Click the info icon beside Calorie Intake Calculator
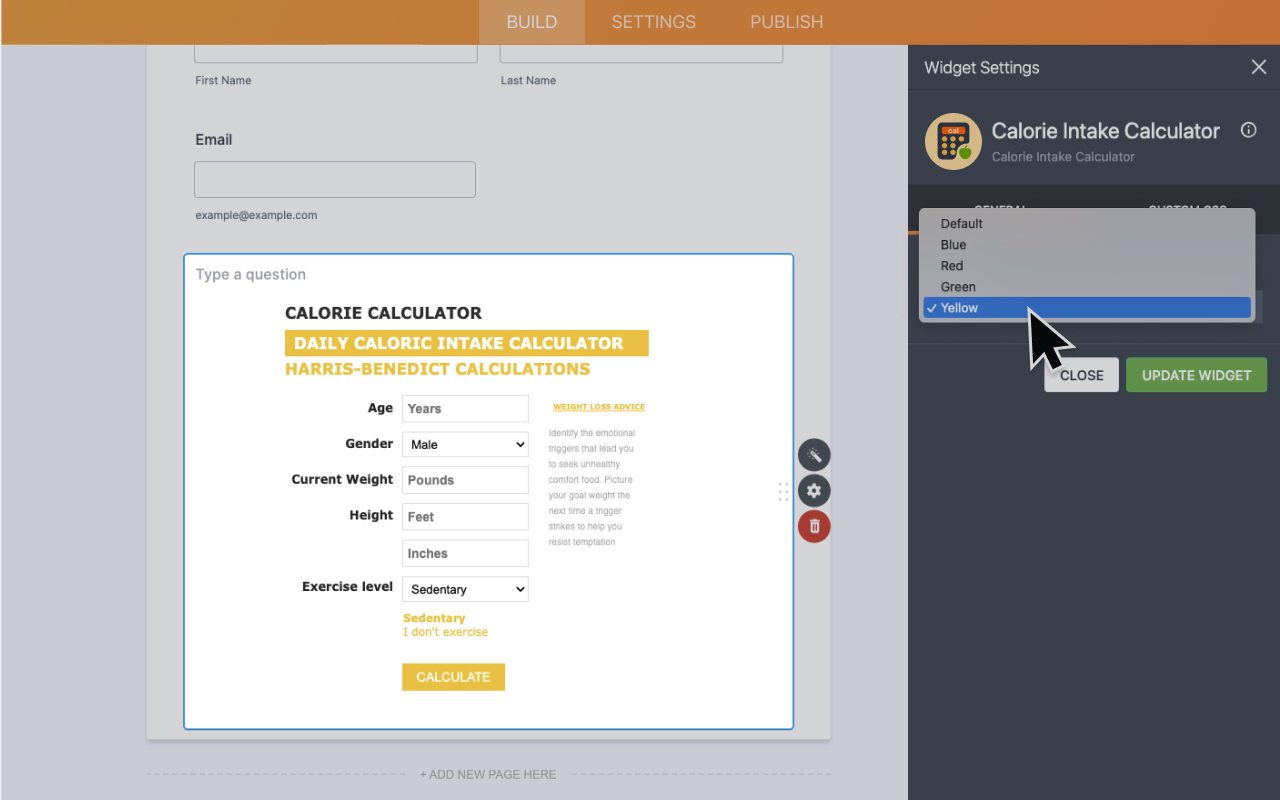The image size is (1280, 800). coord(1248,130)
